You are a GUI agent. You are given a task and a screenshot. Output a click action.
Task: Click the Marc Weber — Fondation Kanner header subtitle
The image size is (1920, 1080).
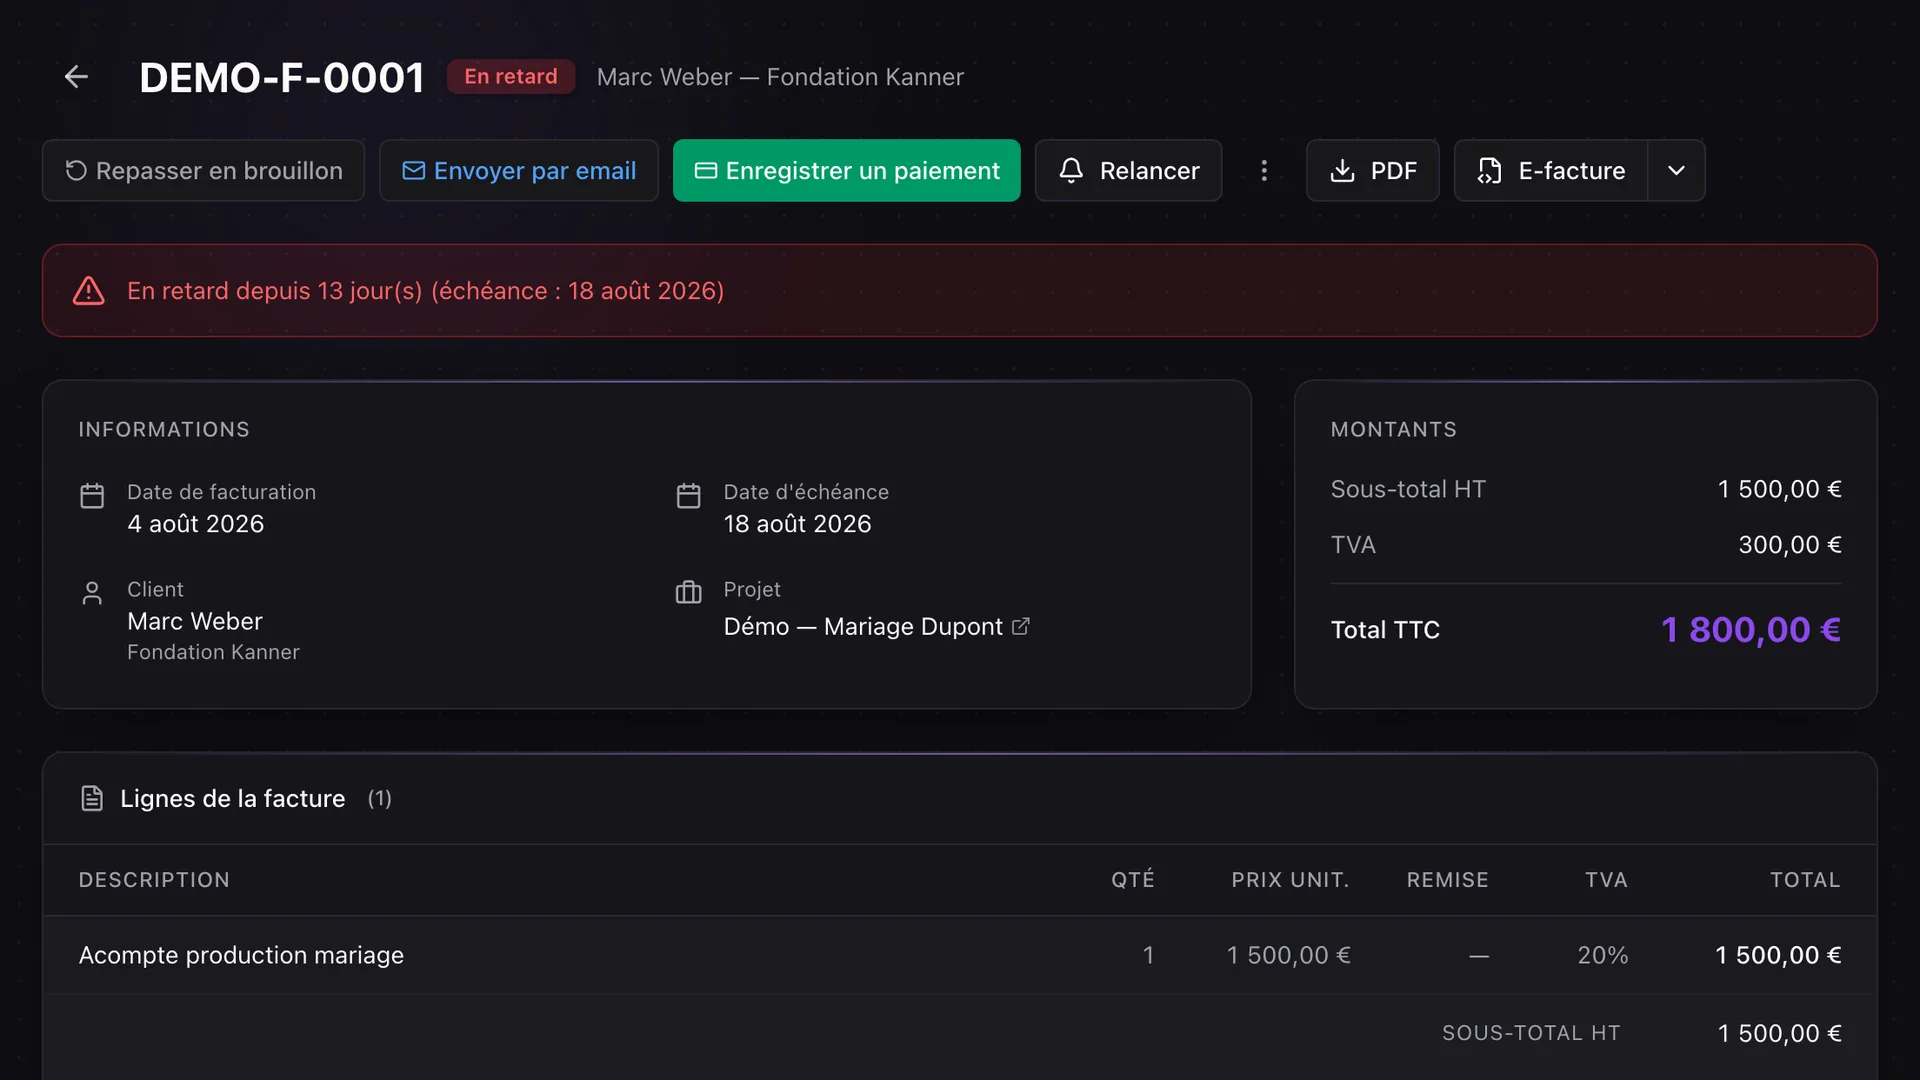click(780, 77)
